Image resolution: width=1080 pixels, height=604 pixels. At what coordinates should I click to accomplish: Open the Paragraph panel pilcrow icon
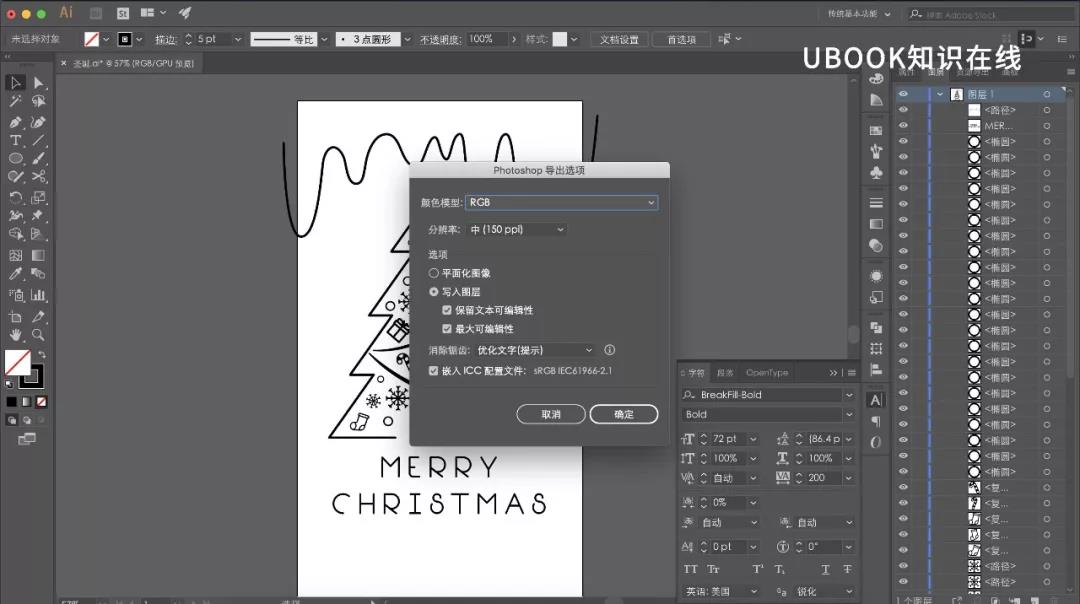[875, 421]
